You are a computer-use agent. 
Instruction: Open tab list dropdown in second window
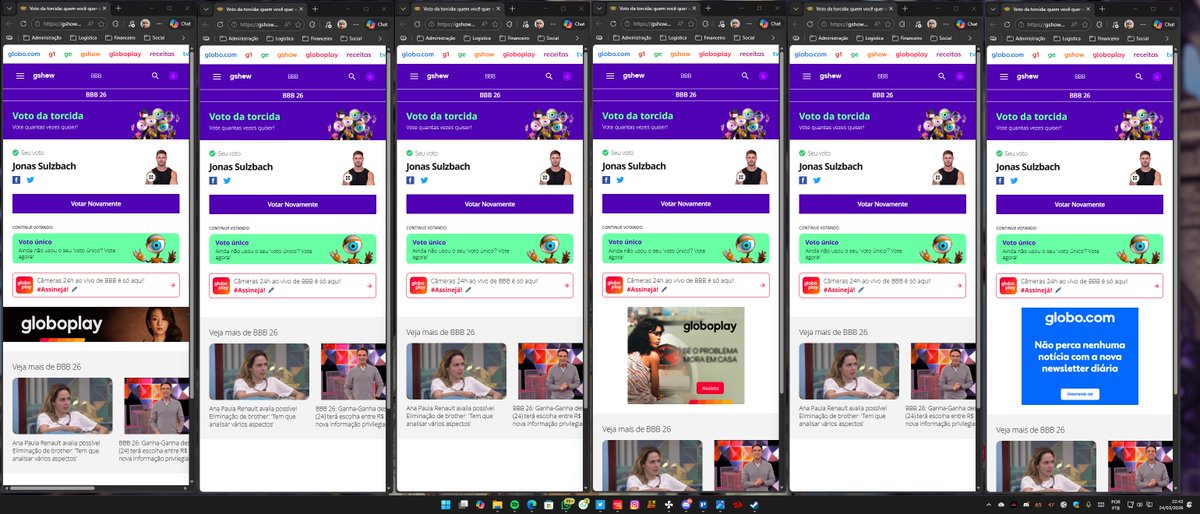(x=208, y=7)
